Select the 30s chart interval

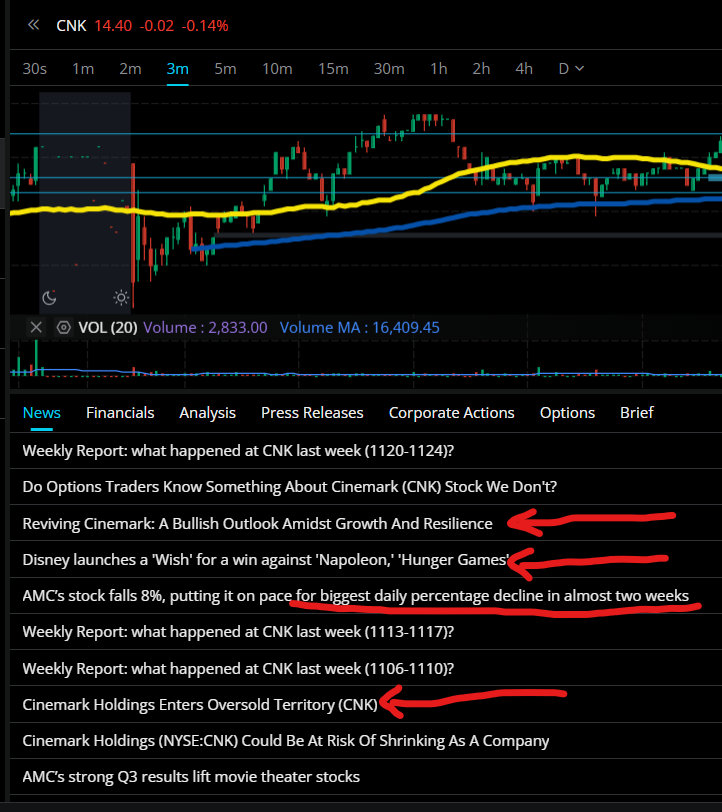tap(35, 68)
